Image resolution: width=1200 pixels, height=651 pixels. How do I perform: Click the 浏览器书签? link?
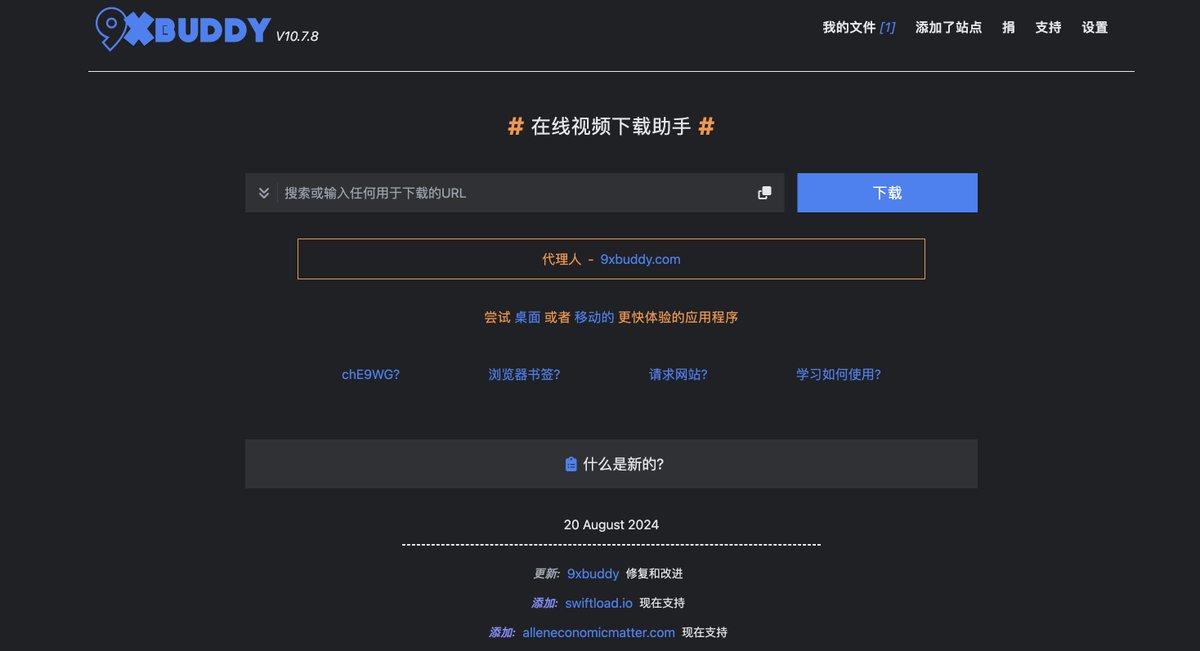[x=524, y=375]
